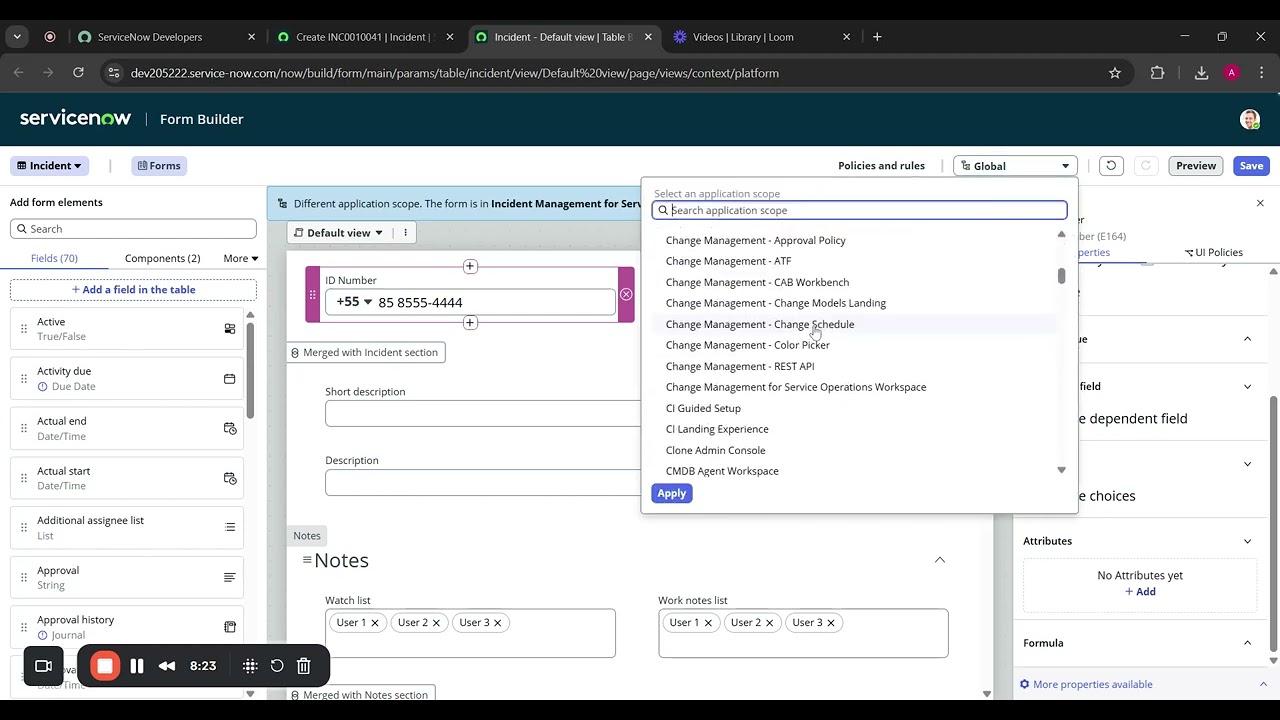Click the plus icon below ID Number field

point(470,322)
